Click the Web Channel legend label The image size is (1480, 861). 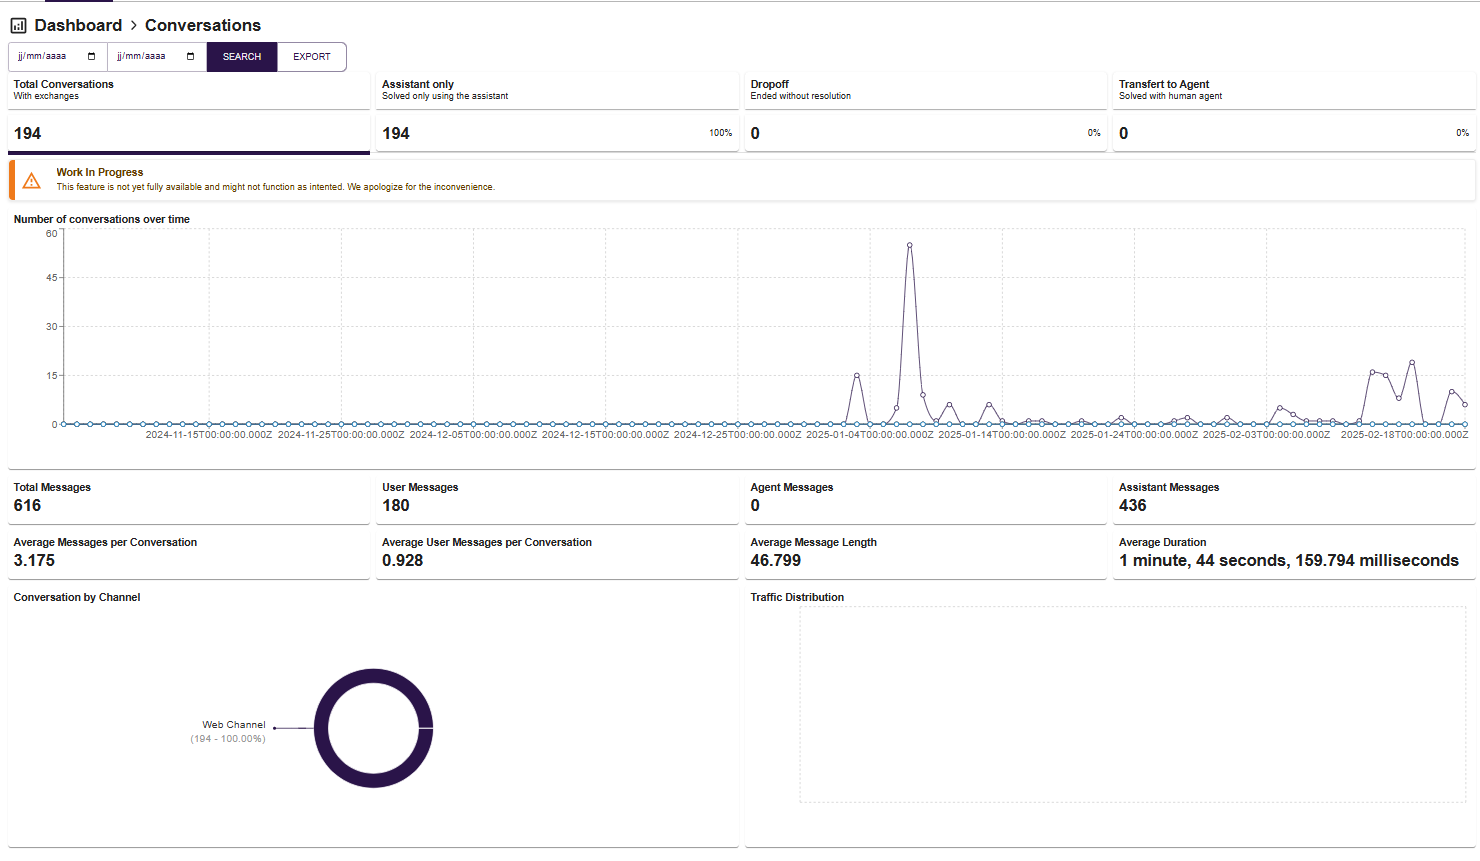234,725
